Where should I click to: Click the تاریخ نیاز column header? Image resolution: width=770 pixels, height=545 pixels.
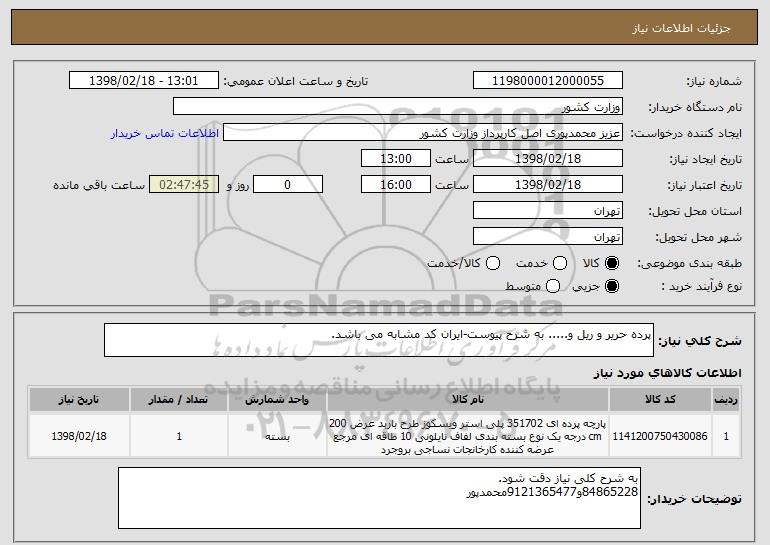click(79, 399)
